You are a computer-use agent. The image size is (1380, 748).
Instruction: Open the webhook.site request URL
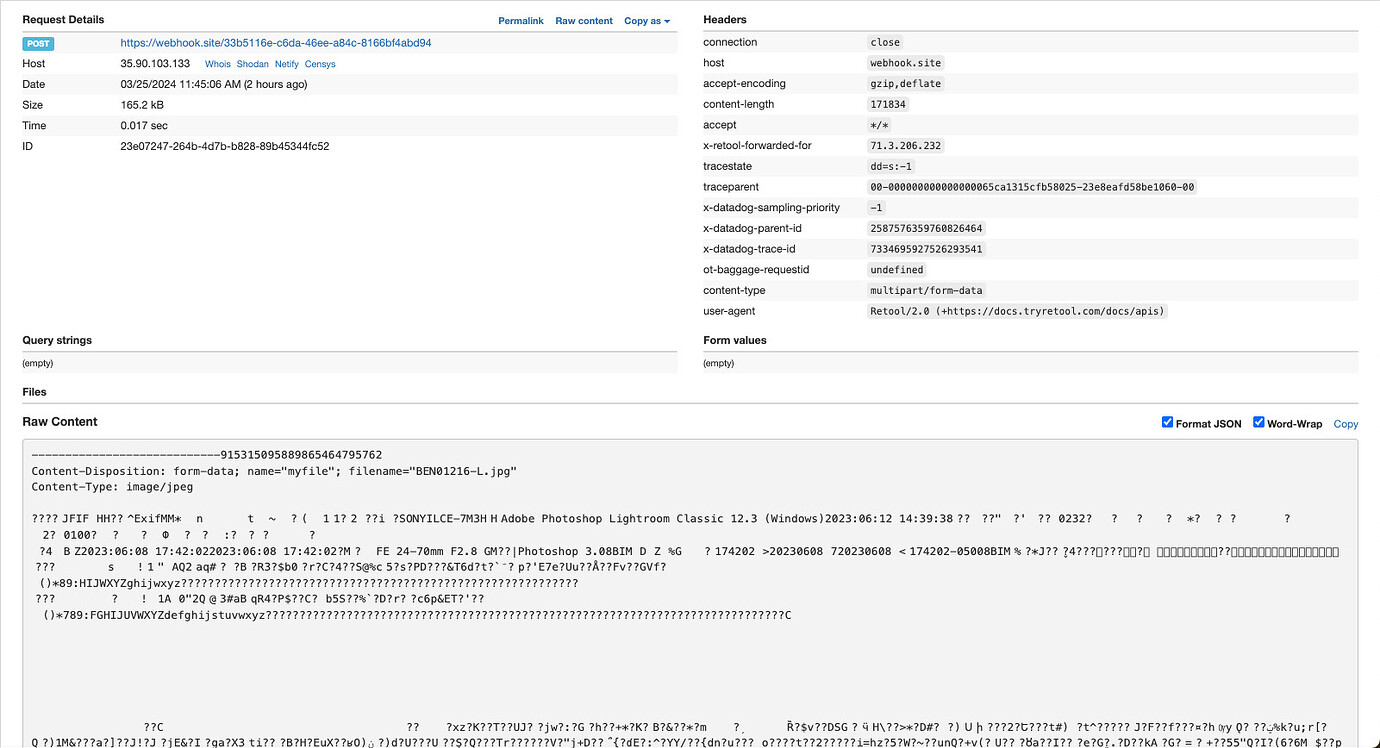pos(275,43)
